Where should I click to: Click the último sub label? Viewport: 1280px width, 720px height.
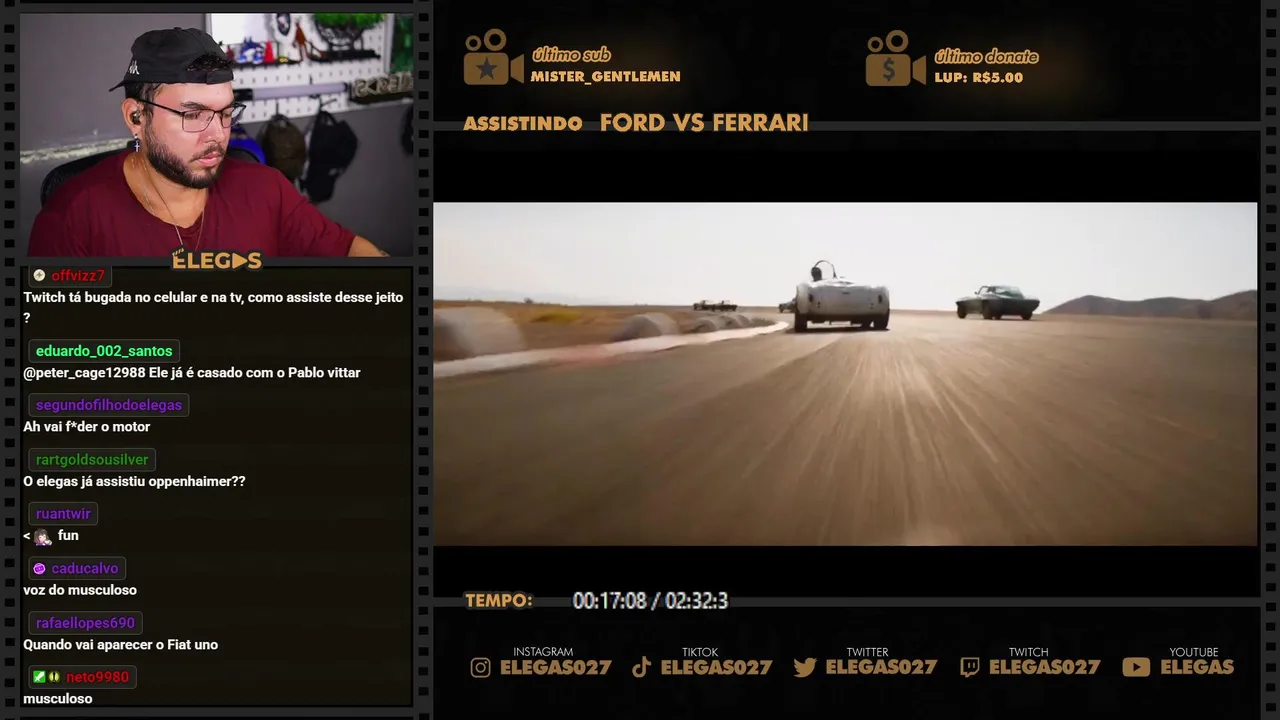571,55
